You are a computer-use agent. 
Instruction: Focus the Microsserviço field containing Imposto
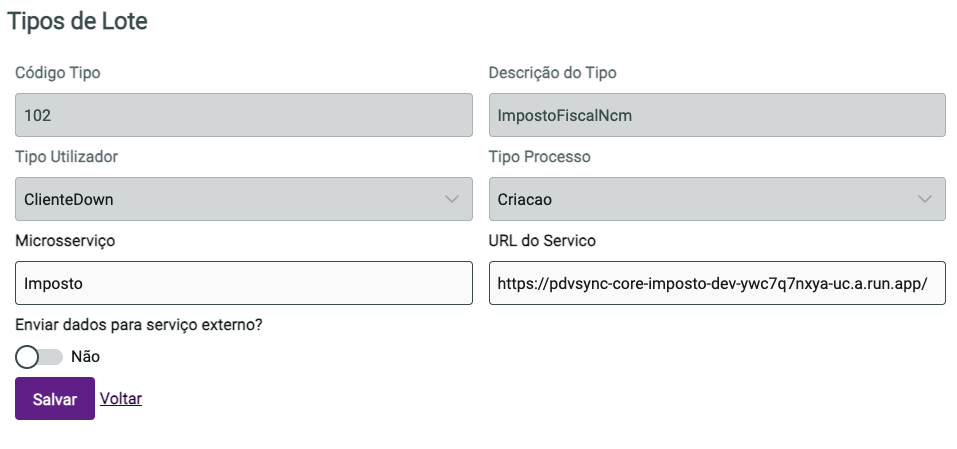(244, 283)
